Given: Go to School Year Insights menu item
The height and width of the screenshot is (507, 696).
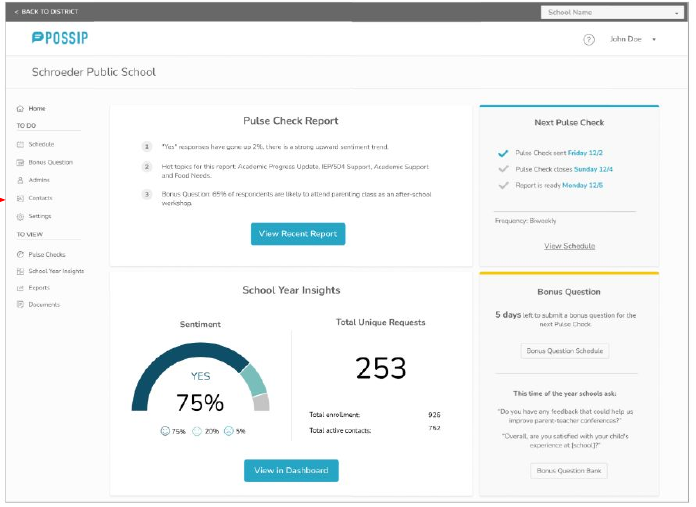Looking at the screenshot, I should pos(56,271).
